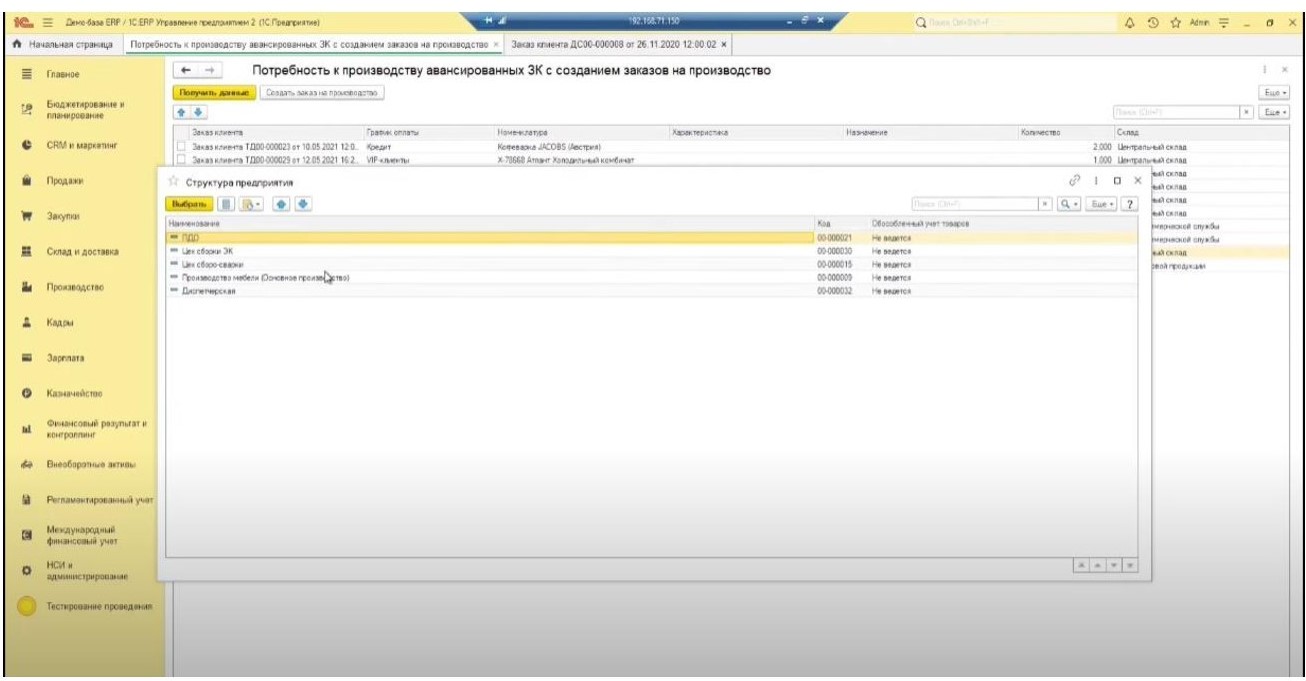Click the copy link icon in dialog header
Image resolution: width=1306 pixels, height=681 pixels.
click(1076, 180)
